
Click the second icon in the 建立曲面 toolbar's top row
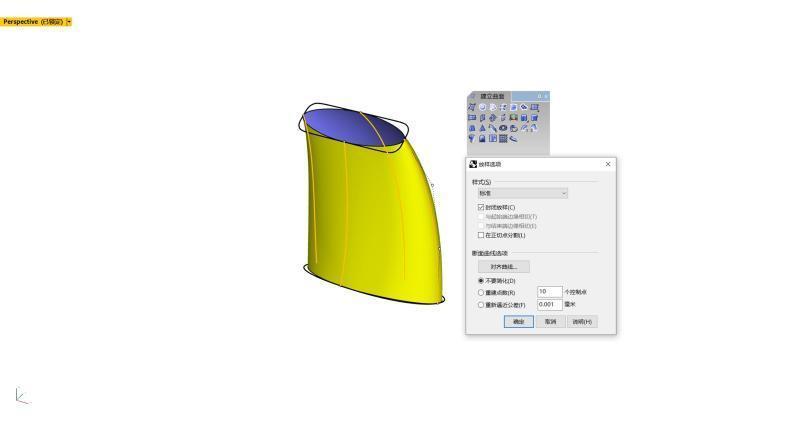[482, 107]
